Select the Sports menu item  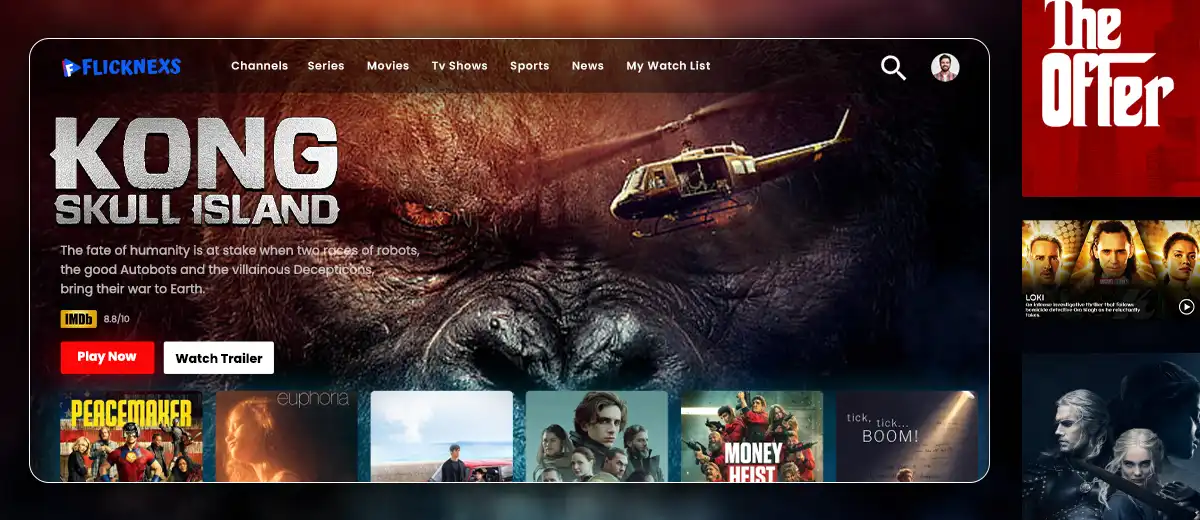pyautogui.click(x=529, y=66)
